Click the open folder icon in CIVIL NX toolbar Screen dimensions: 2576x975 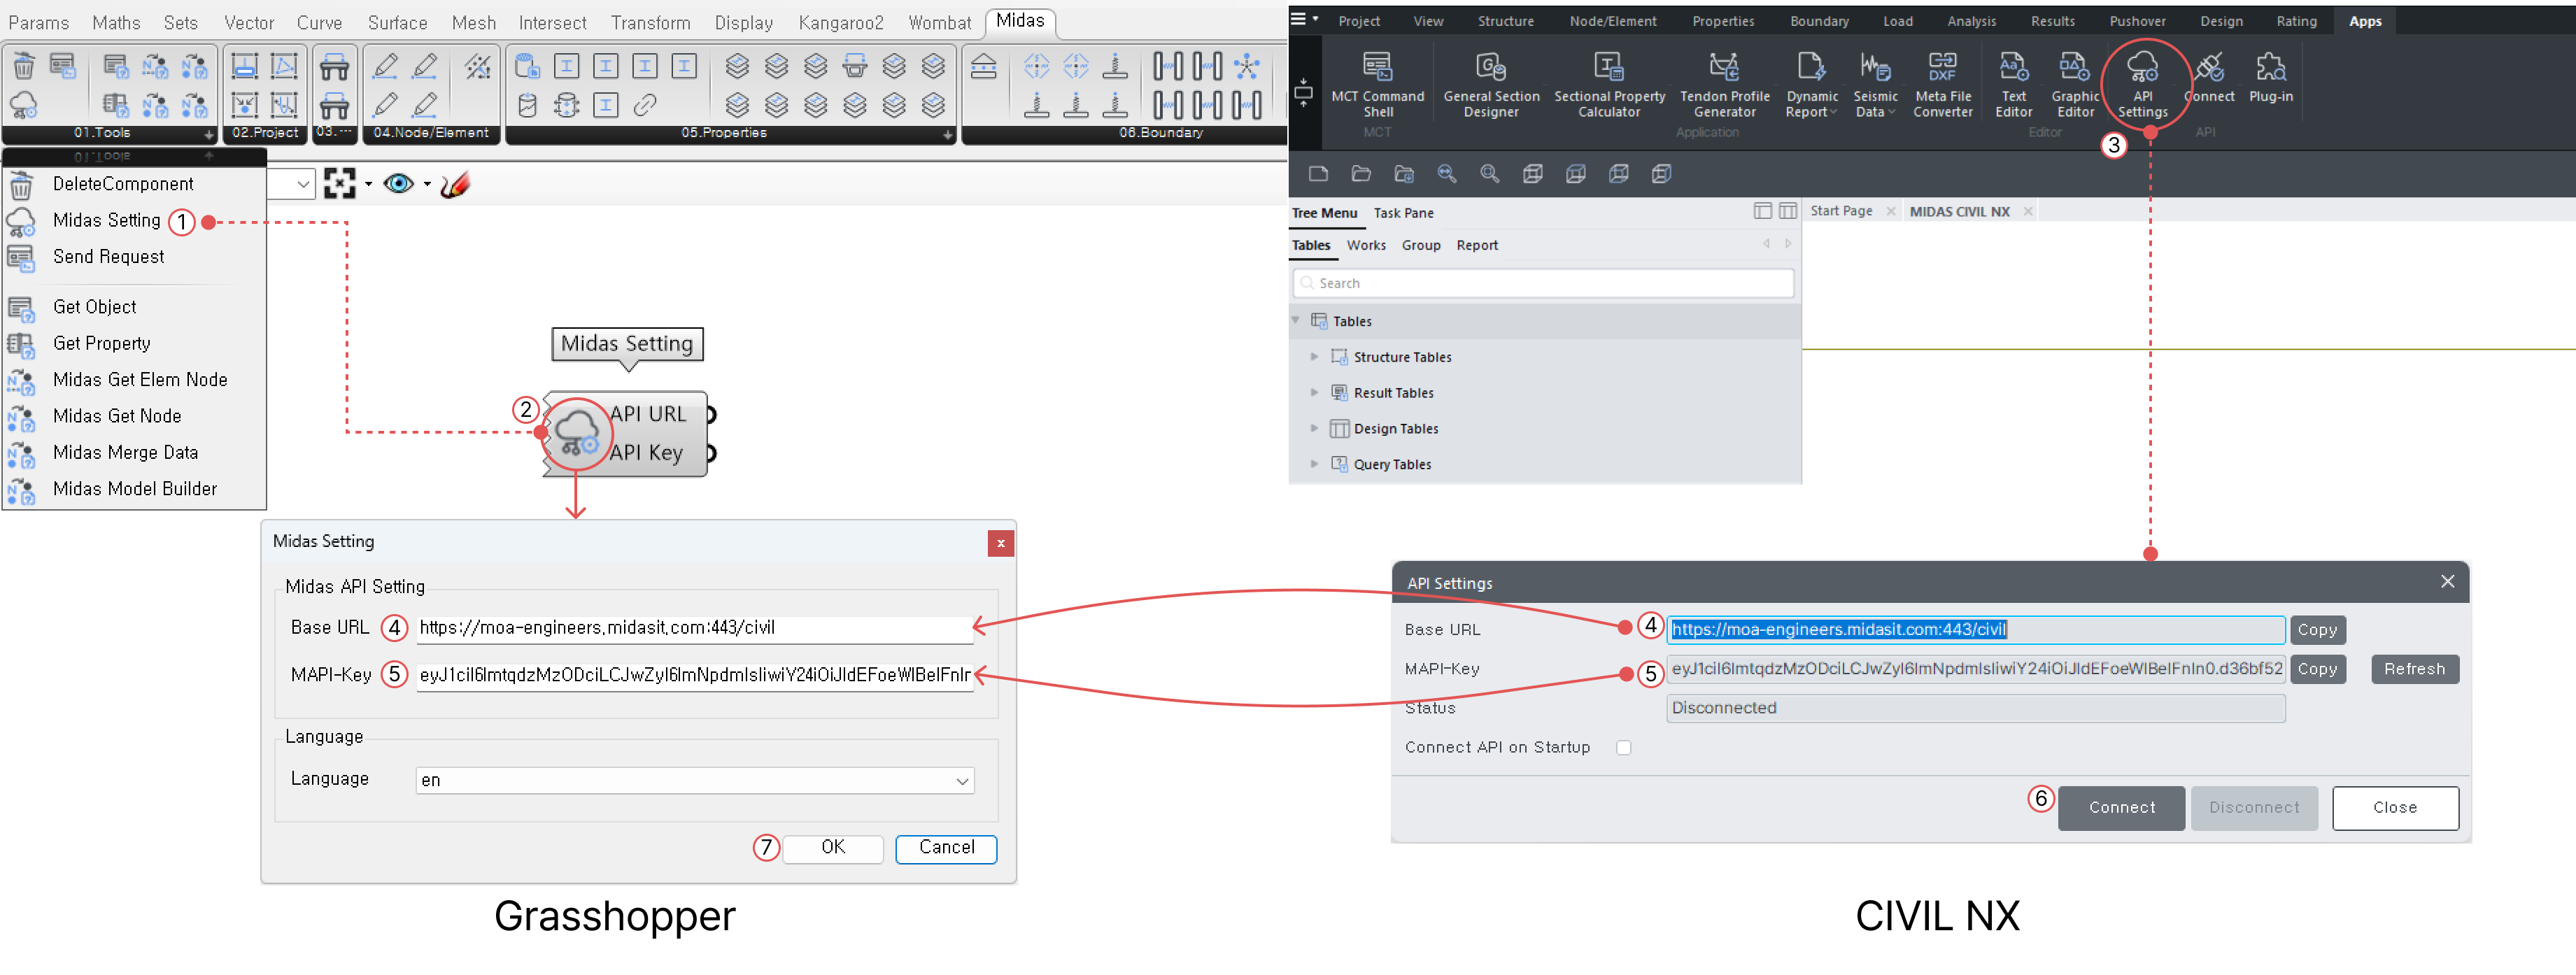pos(1361,174)
